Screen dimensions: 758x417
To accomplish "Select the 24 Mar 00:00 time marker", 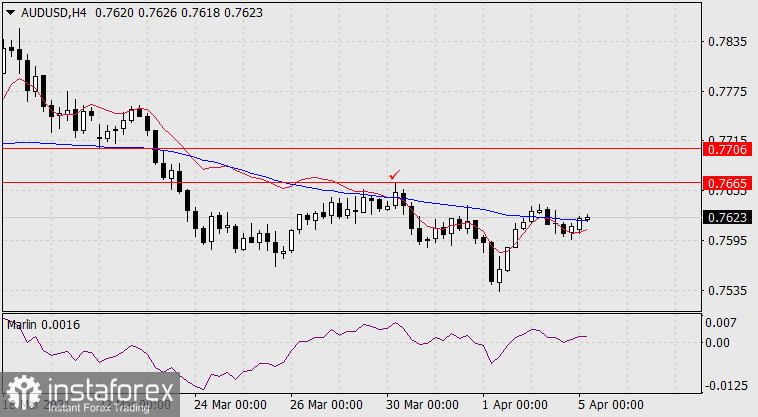I will 232,407.
